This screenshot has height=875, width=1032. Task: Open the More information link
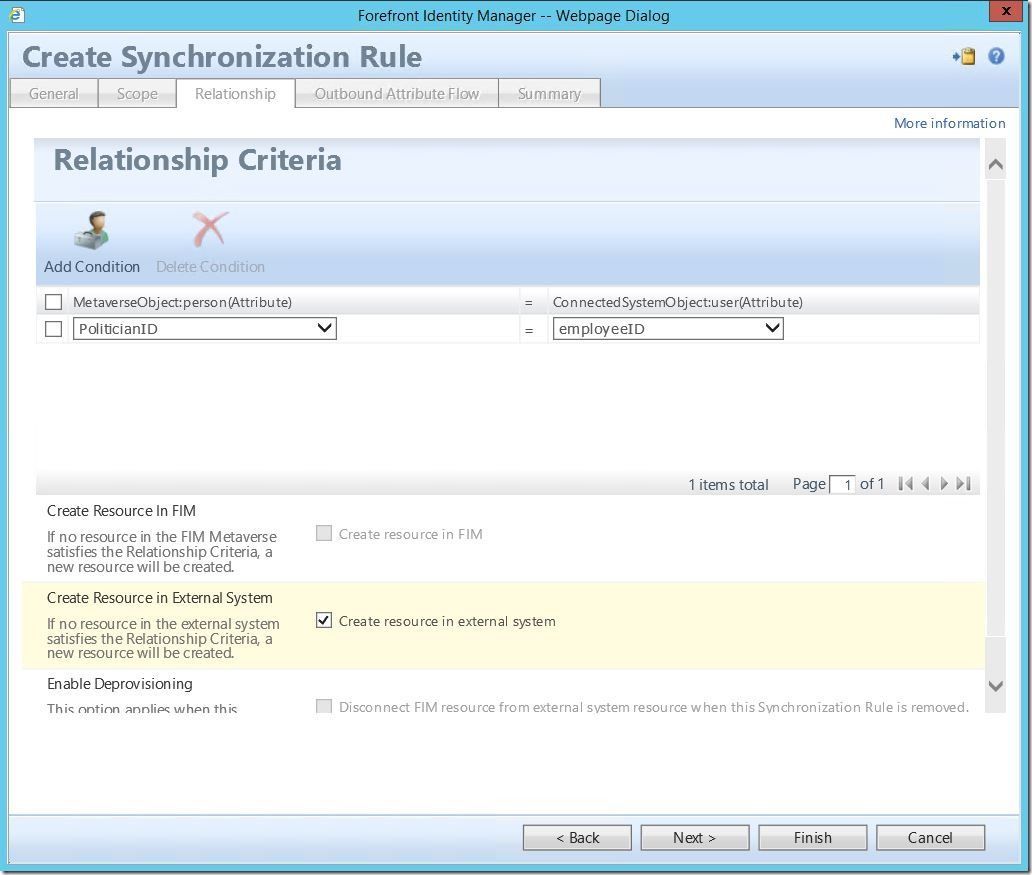pos(949,123)
